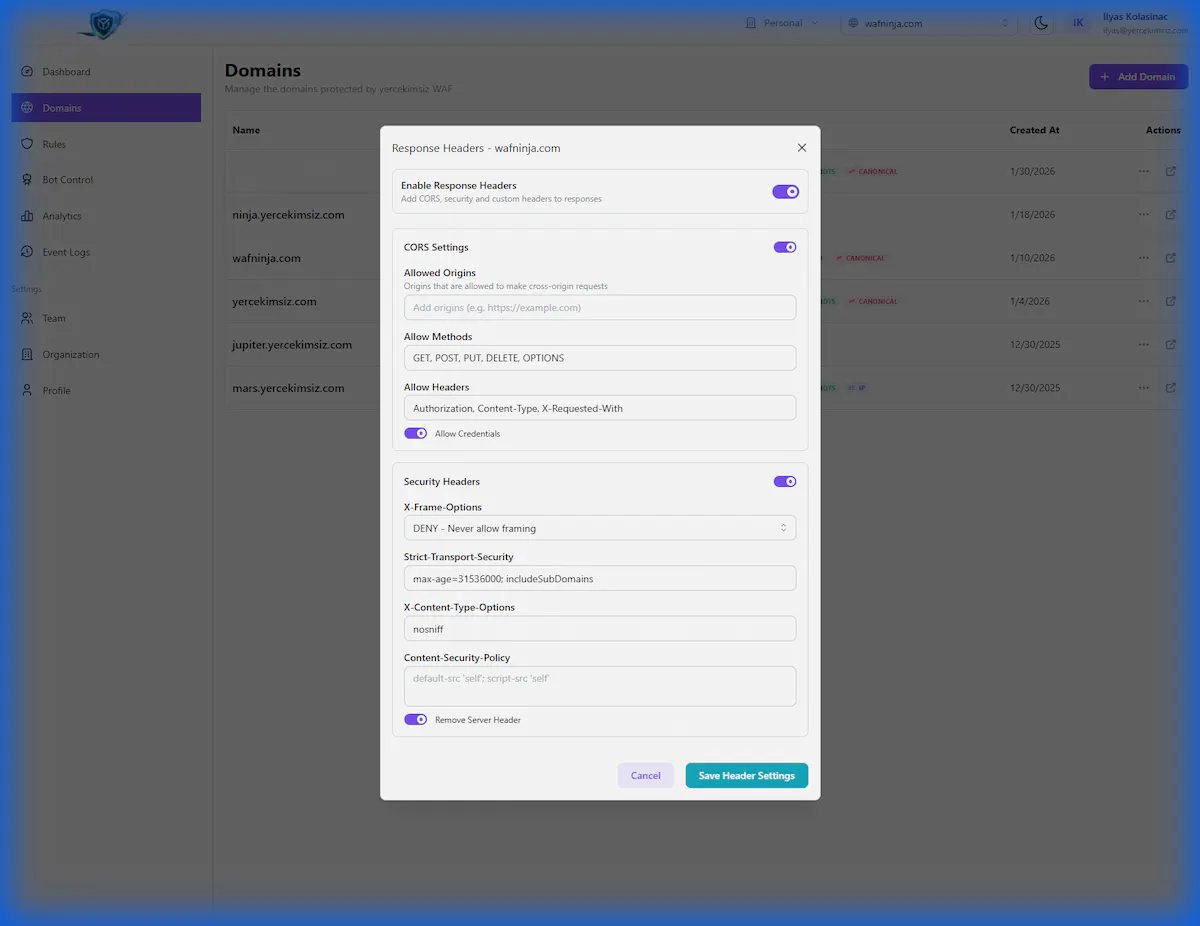The image size is (1200, 926).
Task: Open the X-Frame-Options dropdown
Action: (600, 528)
